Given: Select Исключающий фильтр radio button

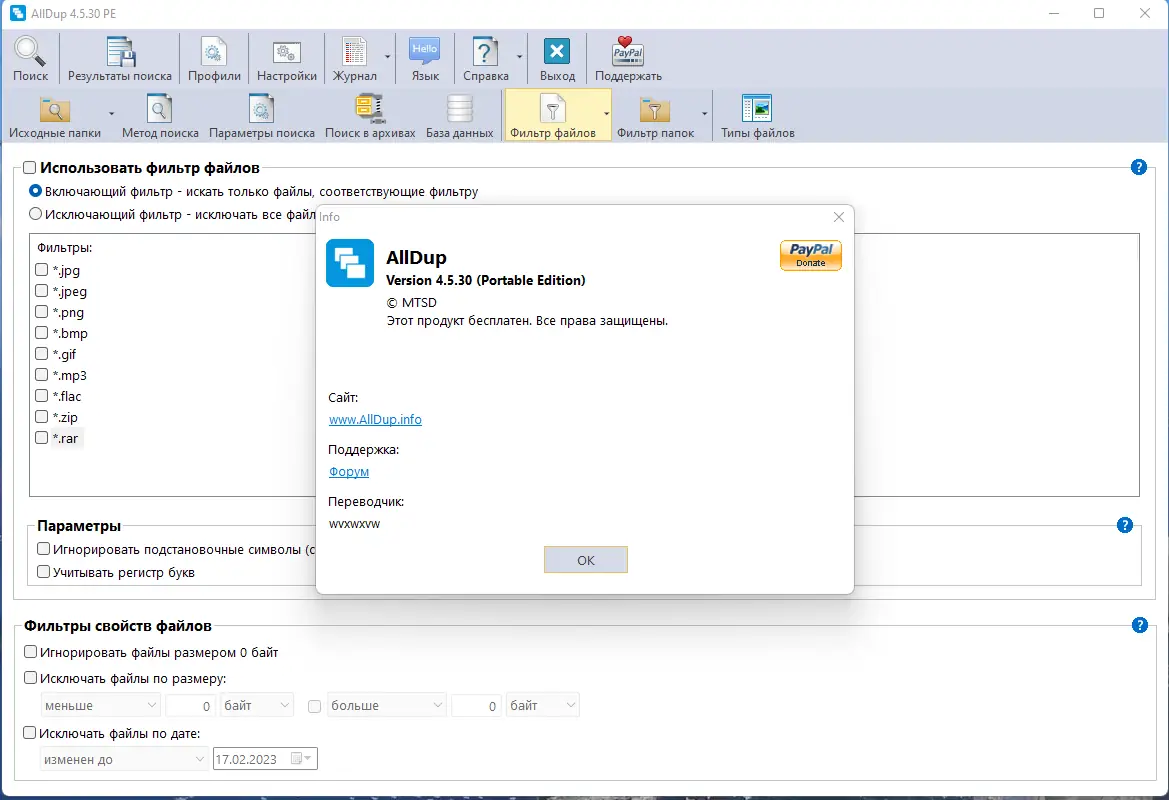Looking at the screenshot, I should 35,214.
